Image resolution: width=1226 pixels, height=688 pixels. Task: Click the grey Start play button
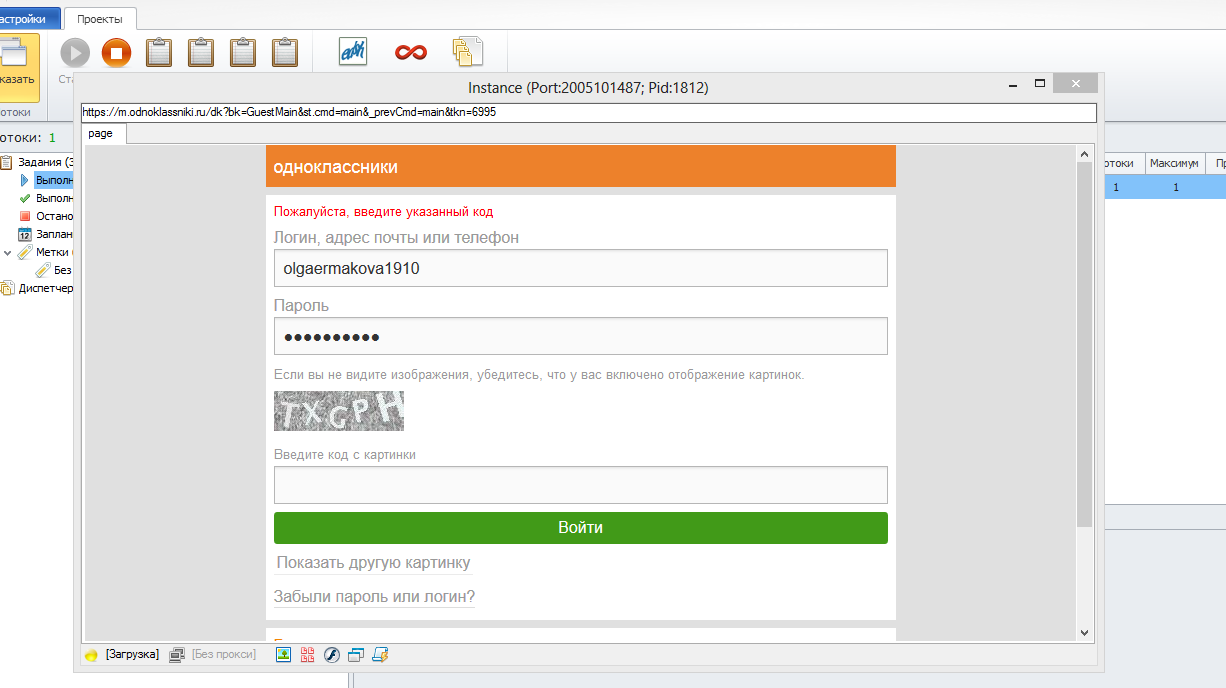pos(75,53)
